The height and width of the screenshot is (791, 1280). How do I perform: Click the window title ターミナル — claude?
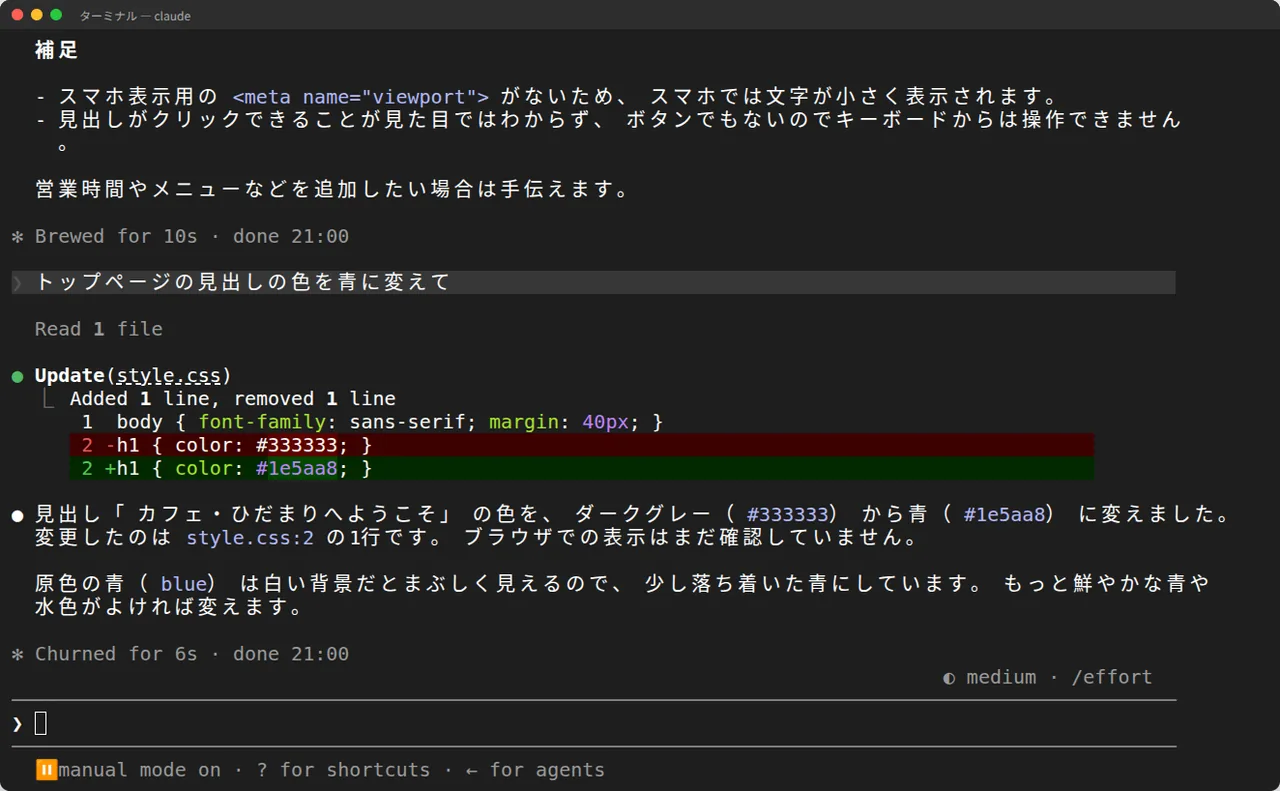point(135,16)
